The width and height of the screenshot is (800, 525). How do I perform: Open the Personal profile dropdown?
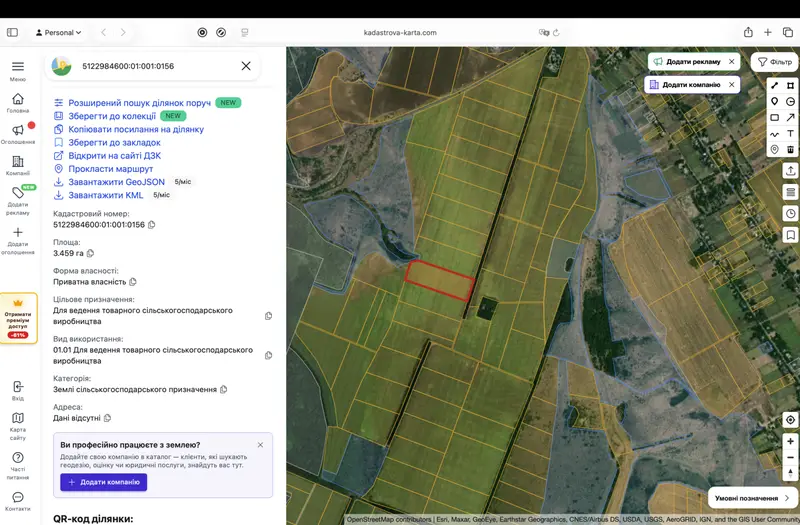pyautogui.click(x=58, y=33)
